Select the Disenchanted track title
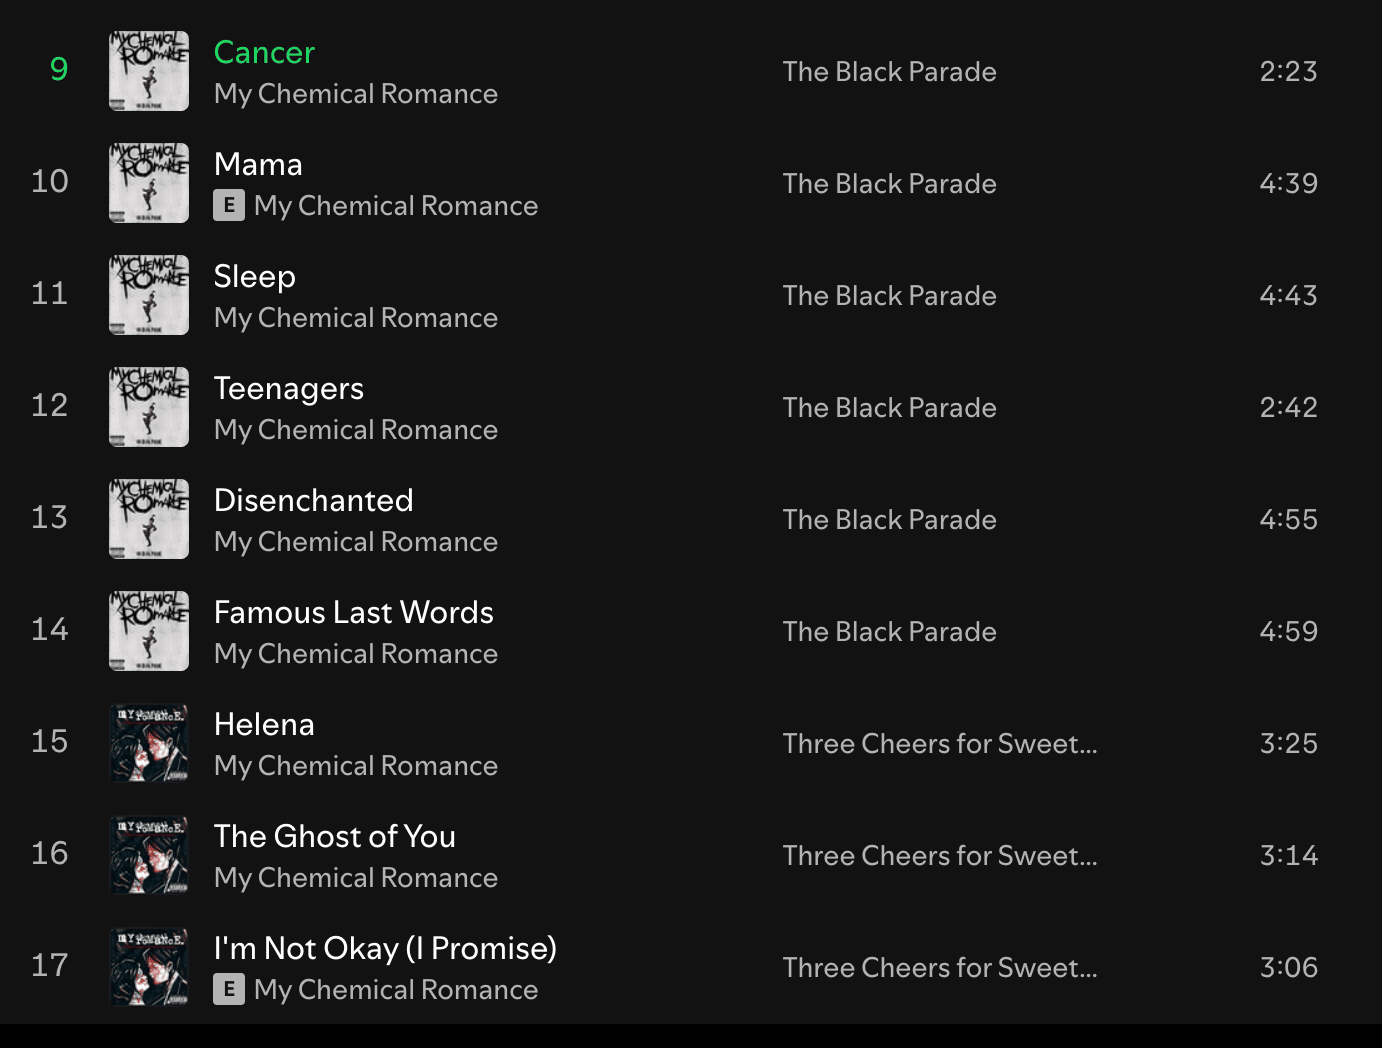 [x=313, y=500]
